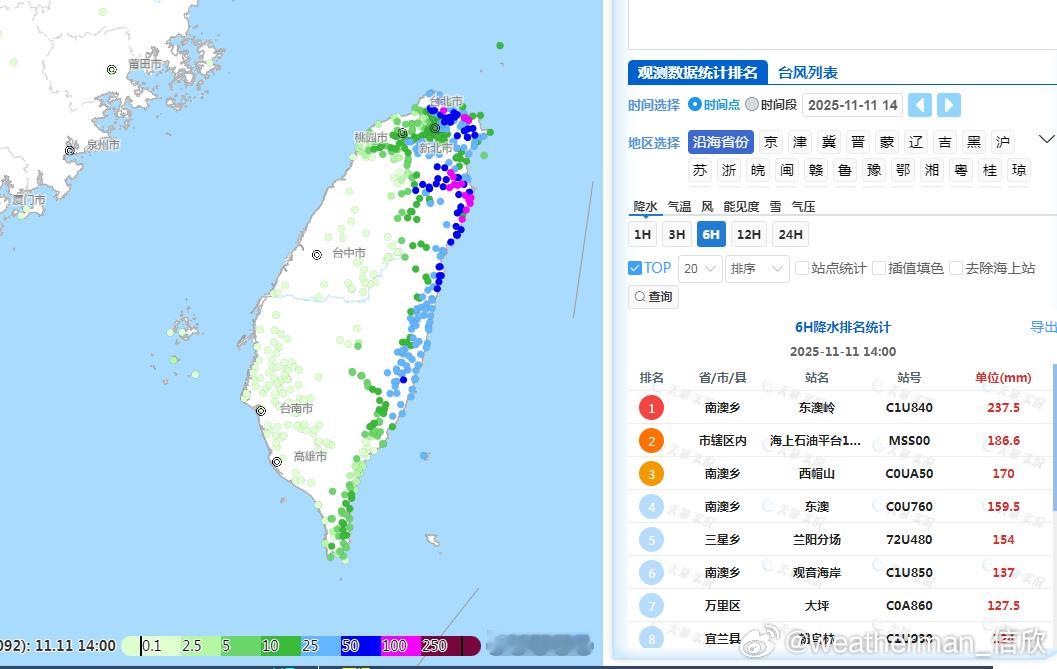Viewport: 1057px width, 669px height.
Task: Click the 导出 export link
Action: click(x=1043, y=327)
